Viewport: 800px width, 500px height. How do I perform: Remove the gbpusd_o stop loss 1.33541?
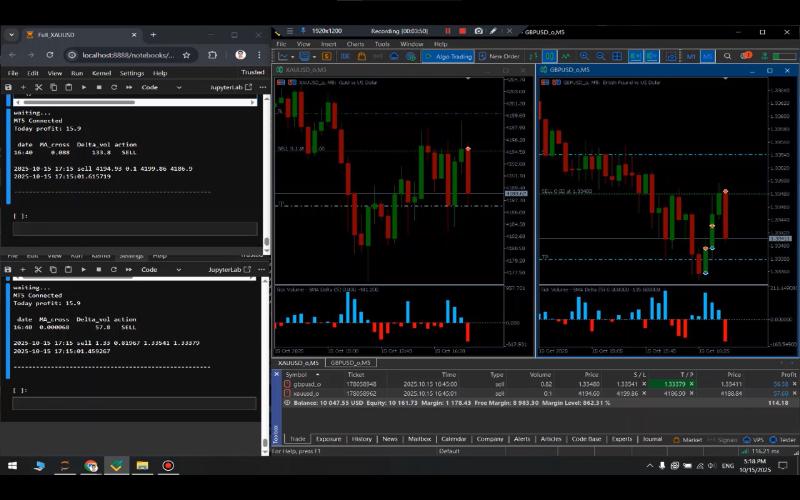tap(644, 384)
